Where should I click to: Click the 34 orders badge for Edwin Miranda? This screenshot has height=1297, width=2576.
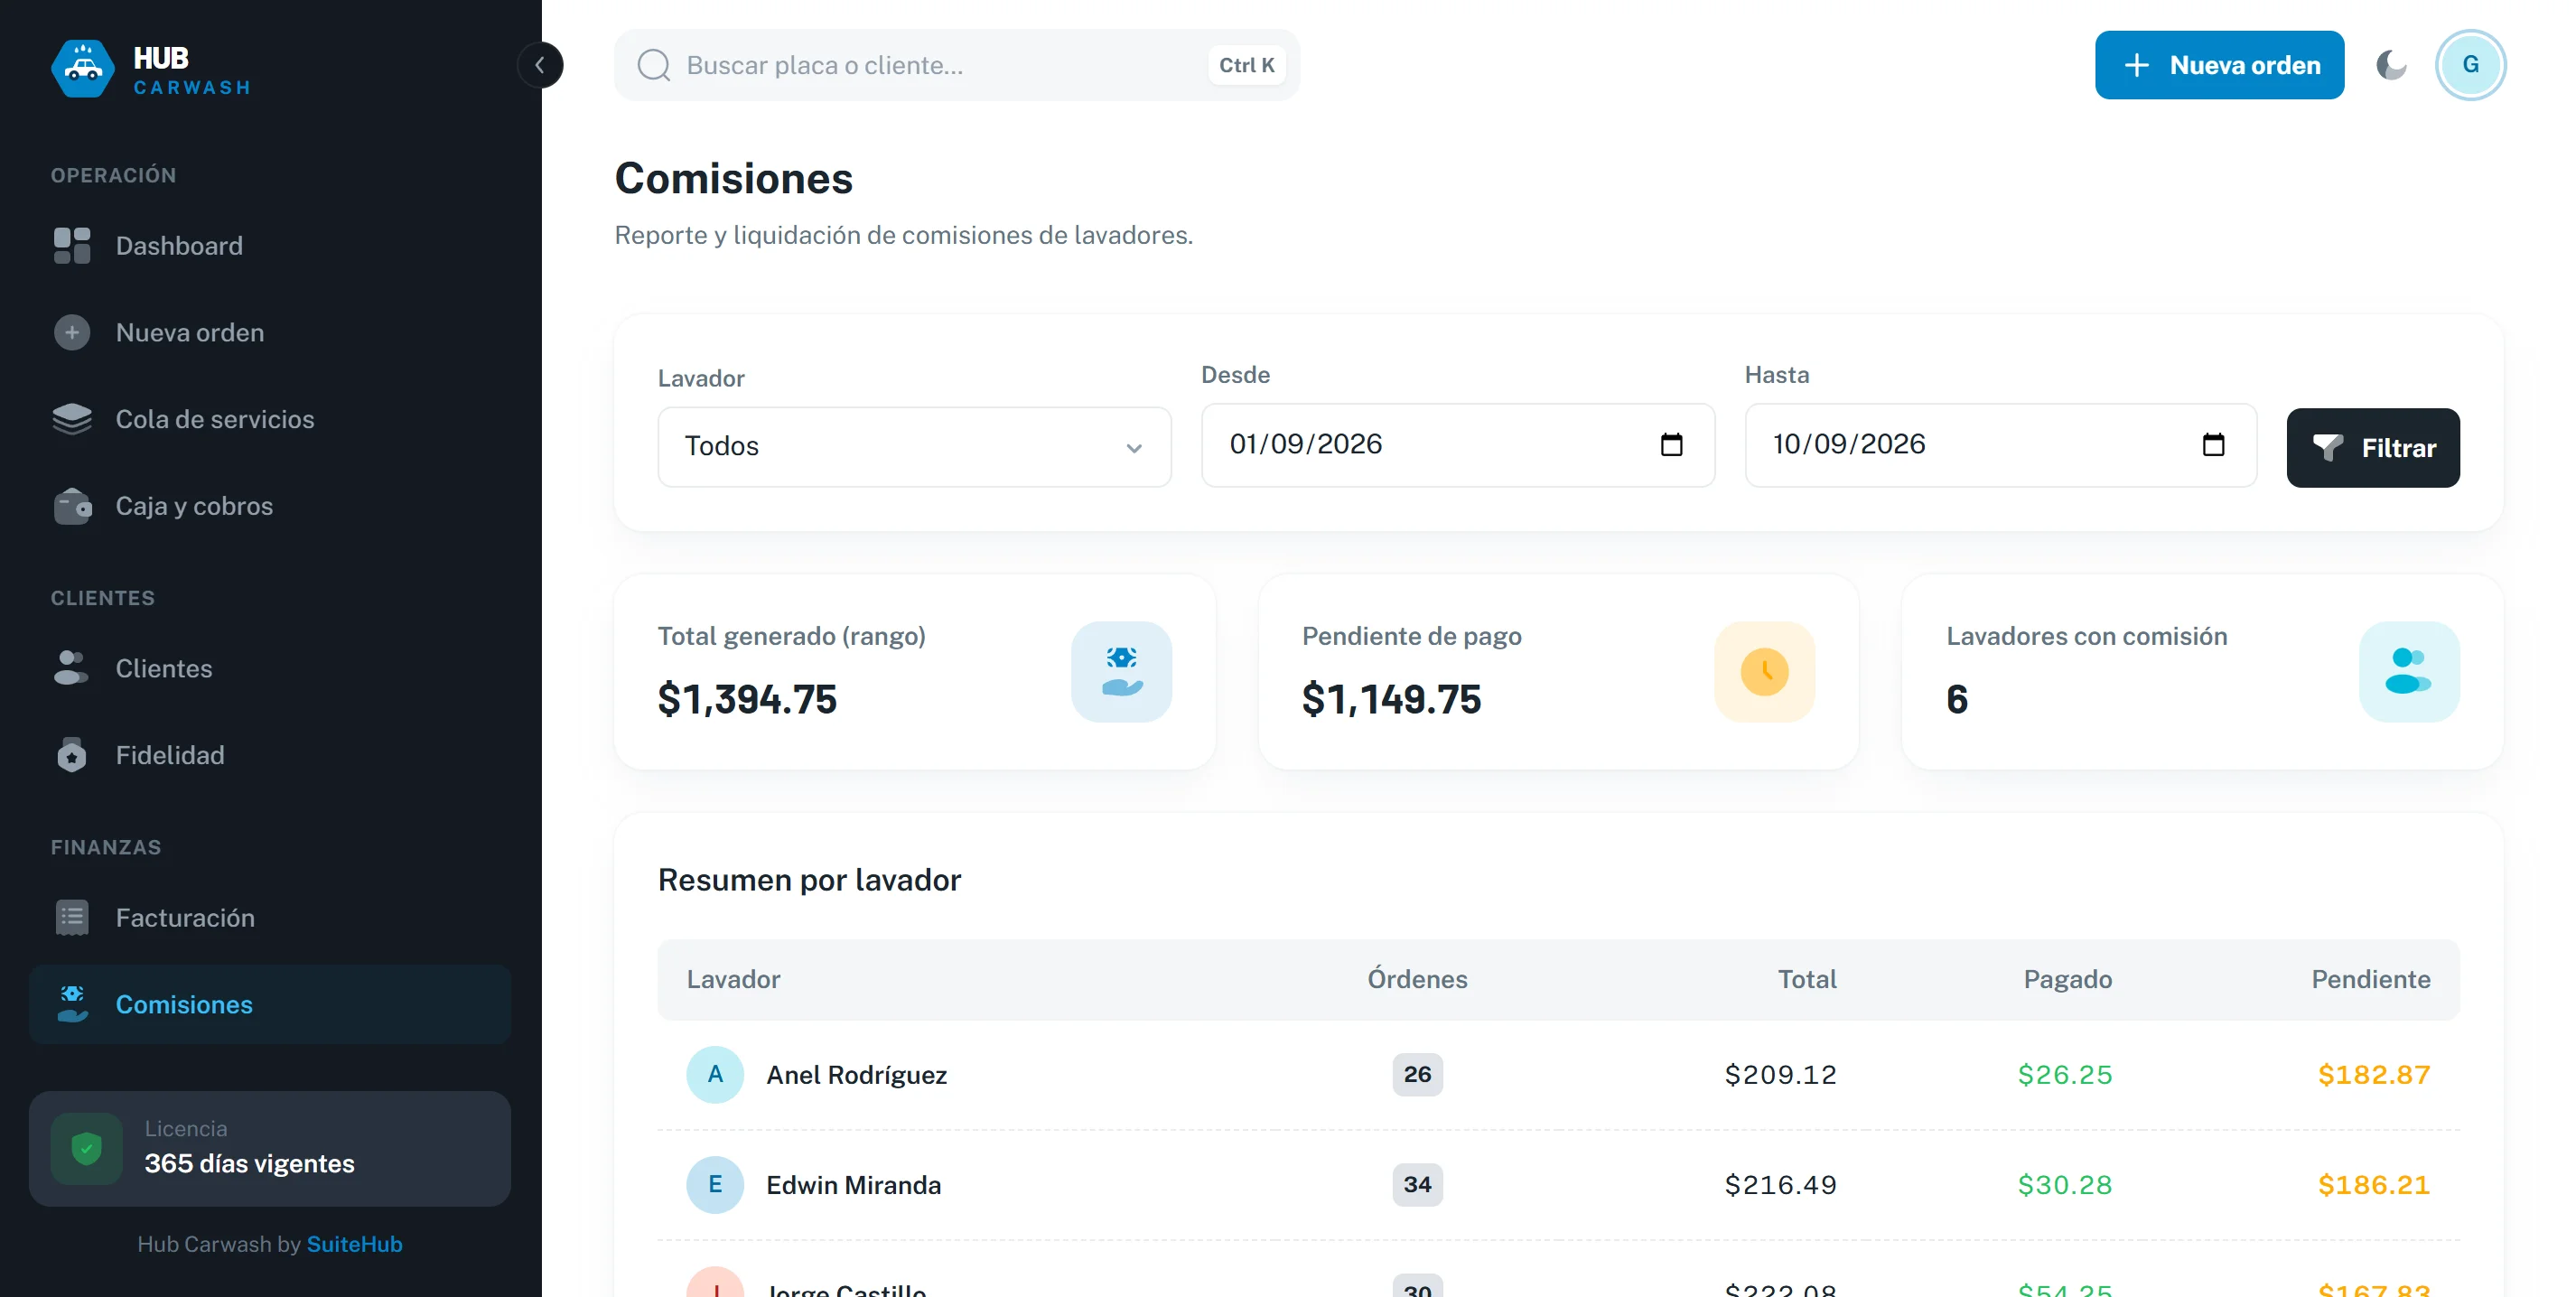(1417, 1185)
